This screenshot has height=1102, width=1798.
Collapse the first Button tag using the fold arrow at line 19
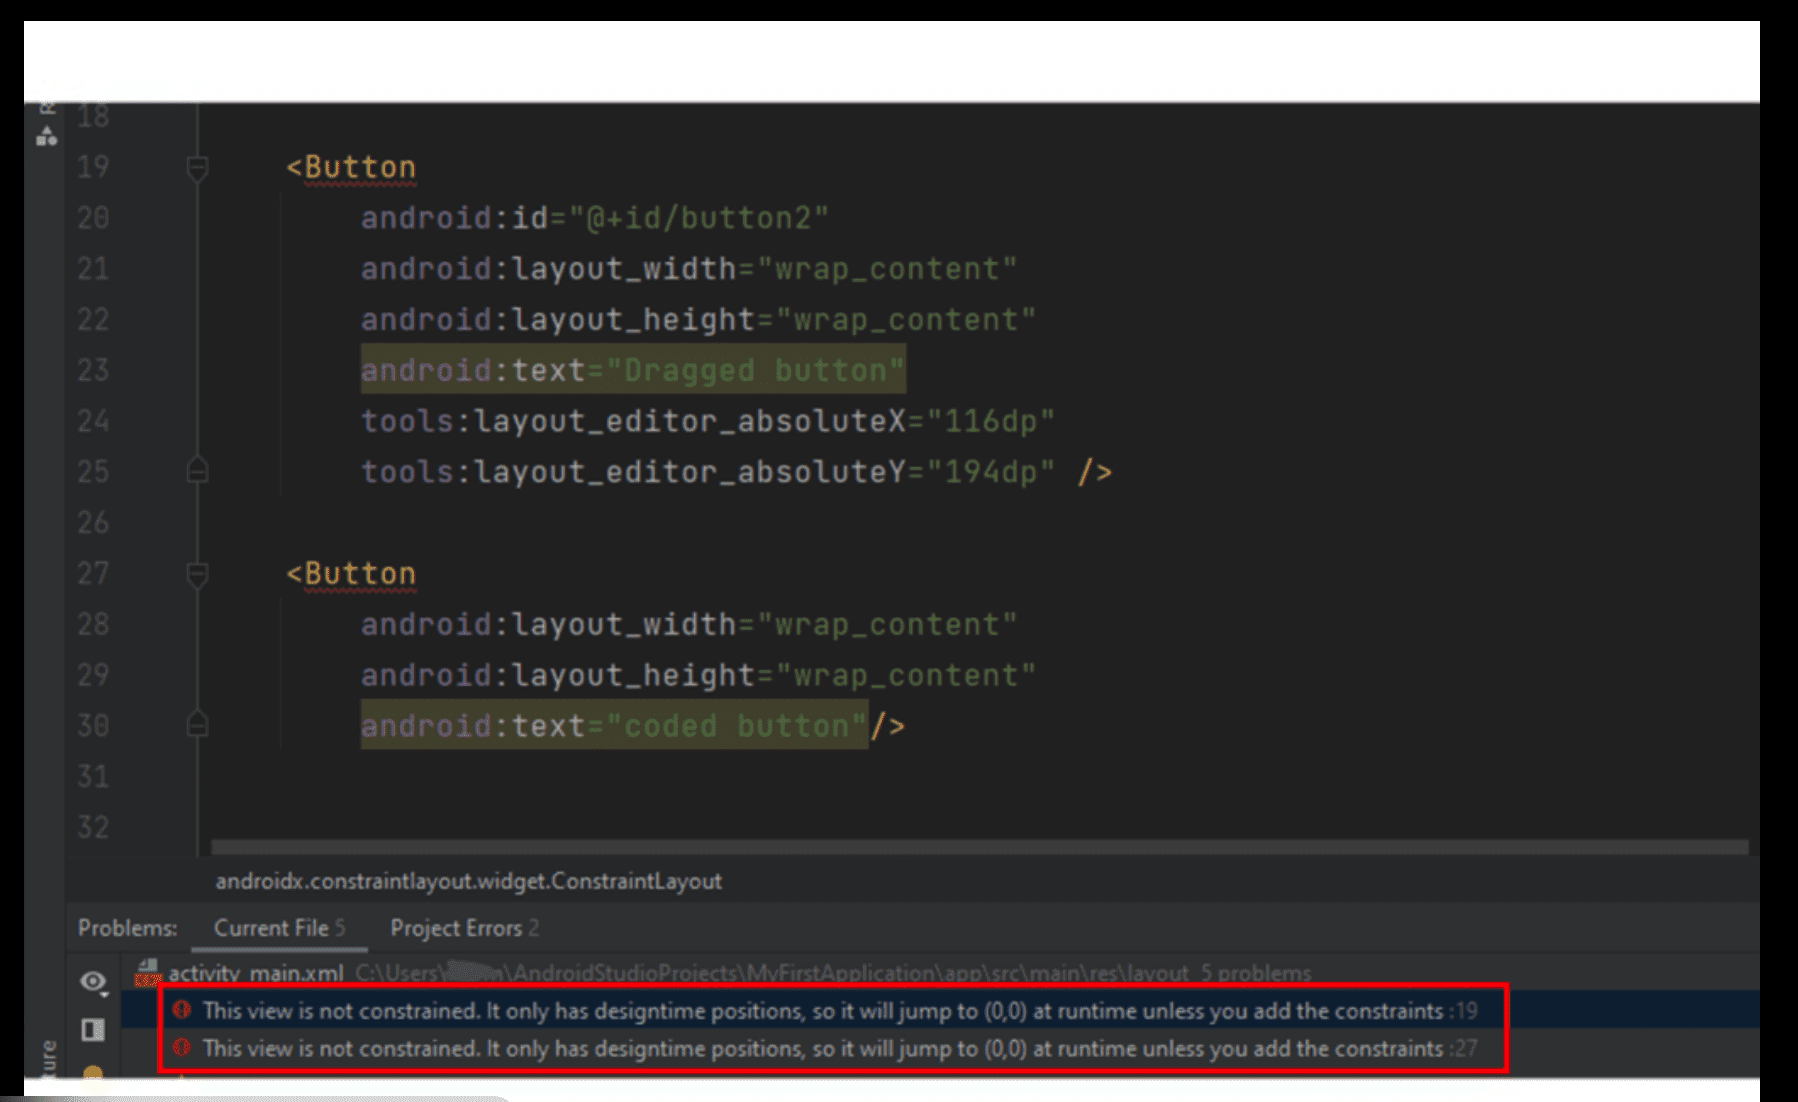pos(196,166)
